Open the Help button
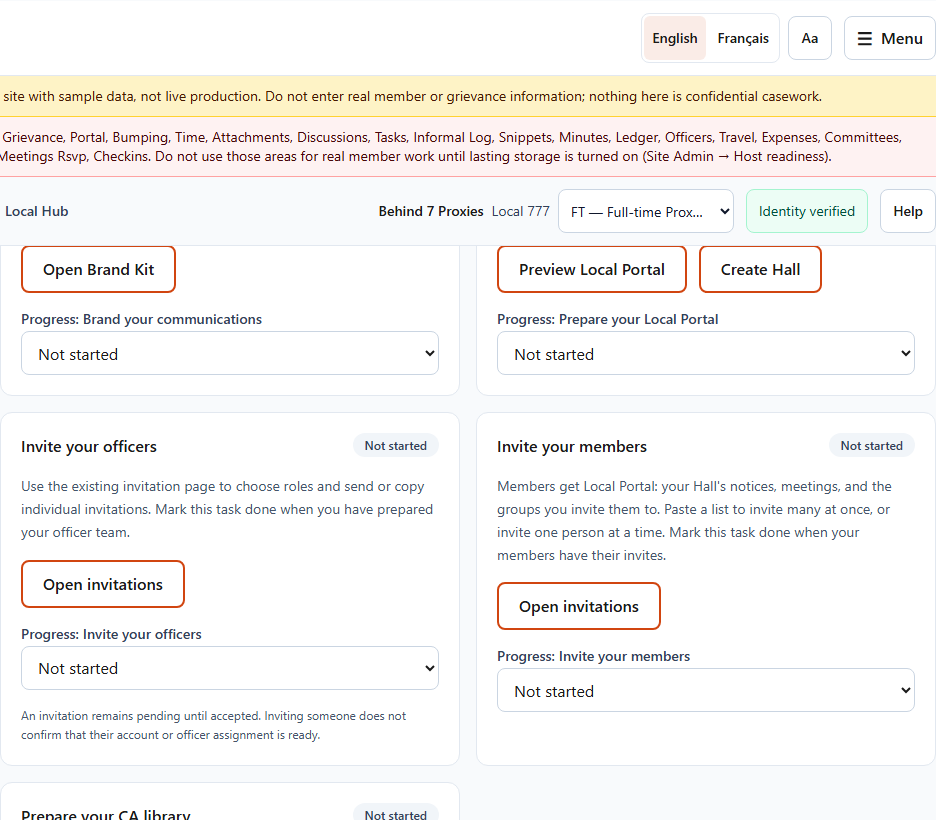 tap(907, 211)
